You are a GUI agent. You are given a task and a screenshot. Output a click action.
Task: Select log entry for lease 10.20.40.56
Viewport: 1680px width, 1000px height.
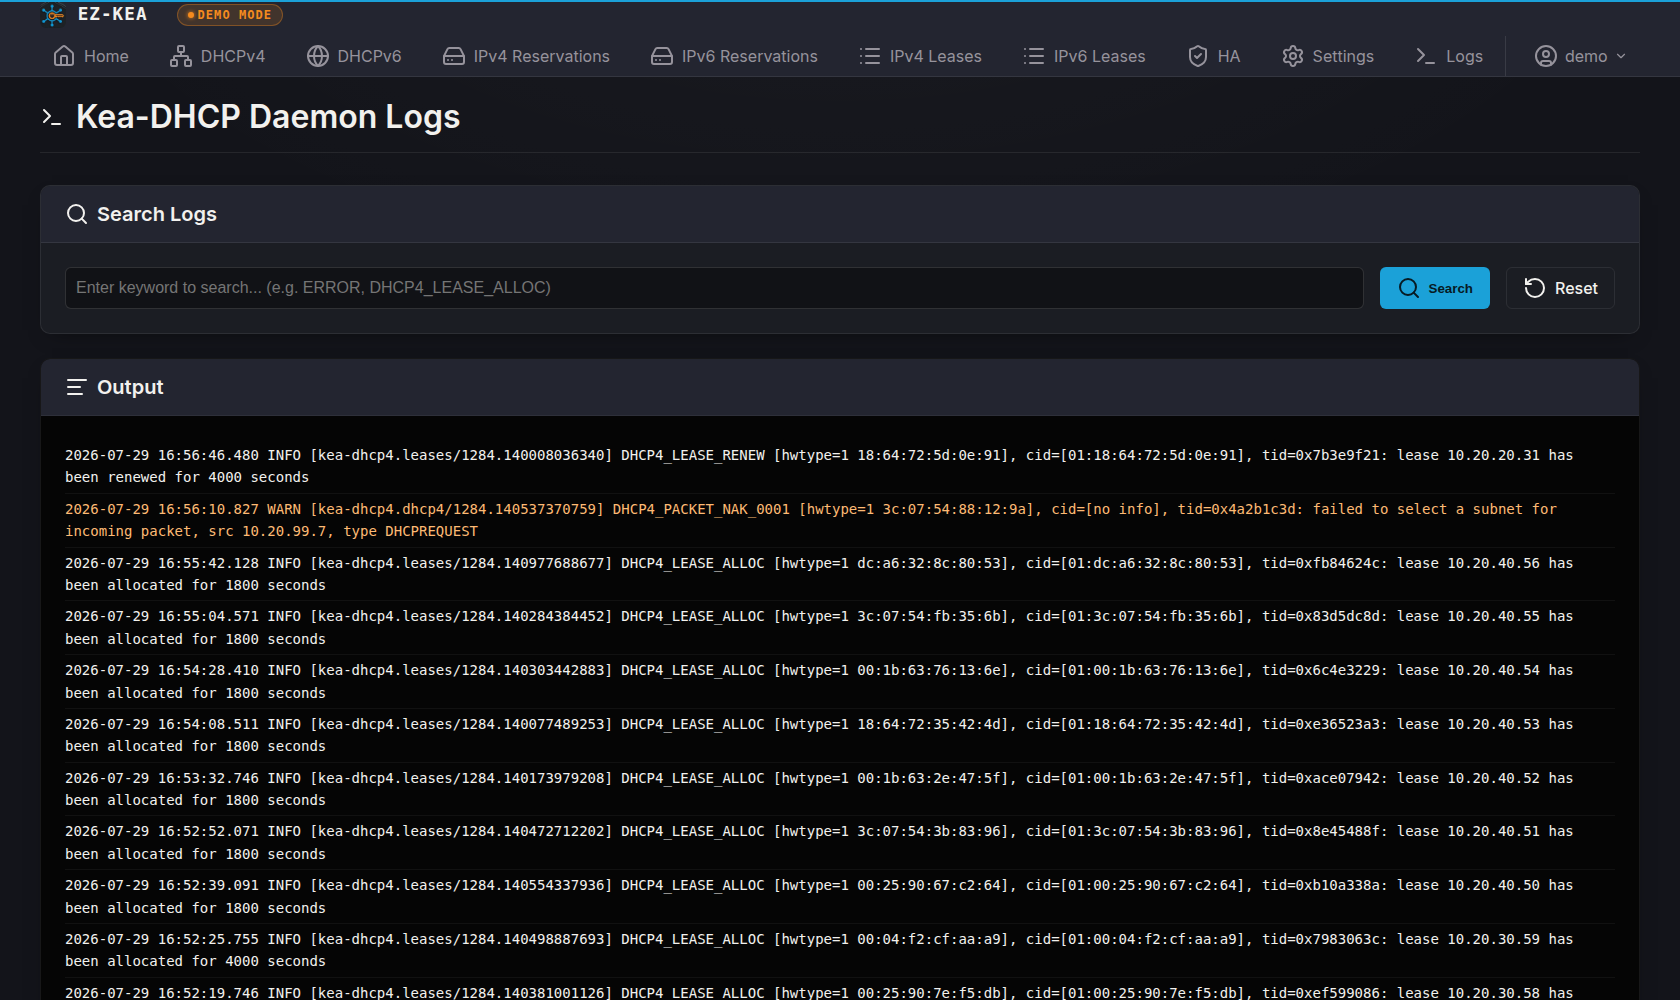click(x=840, y=574)
